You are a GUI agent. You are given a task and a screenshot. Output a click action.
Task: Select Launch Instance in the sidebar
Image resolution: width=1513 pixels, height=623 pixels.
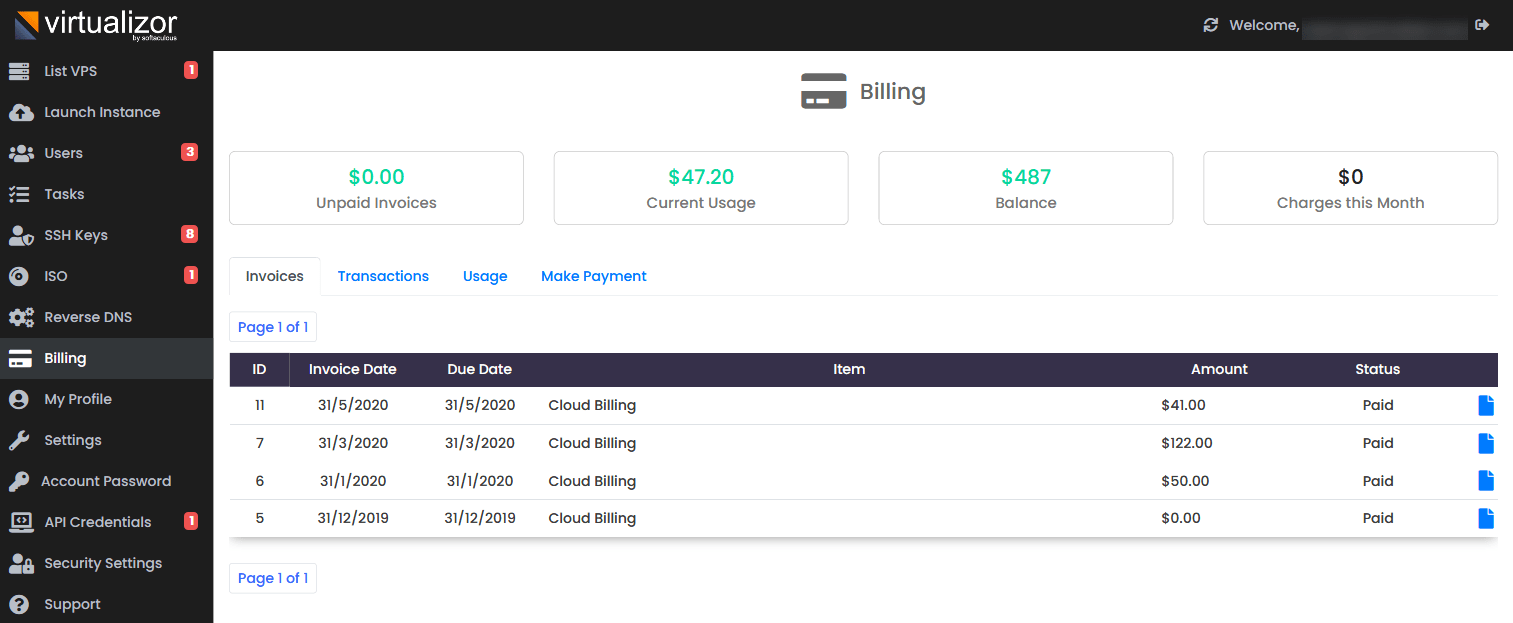101,111
